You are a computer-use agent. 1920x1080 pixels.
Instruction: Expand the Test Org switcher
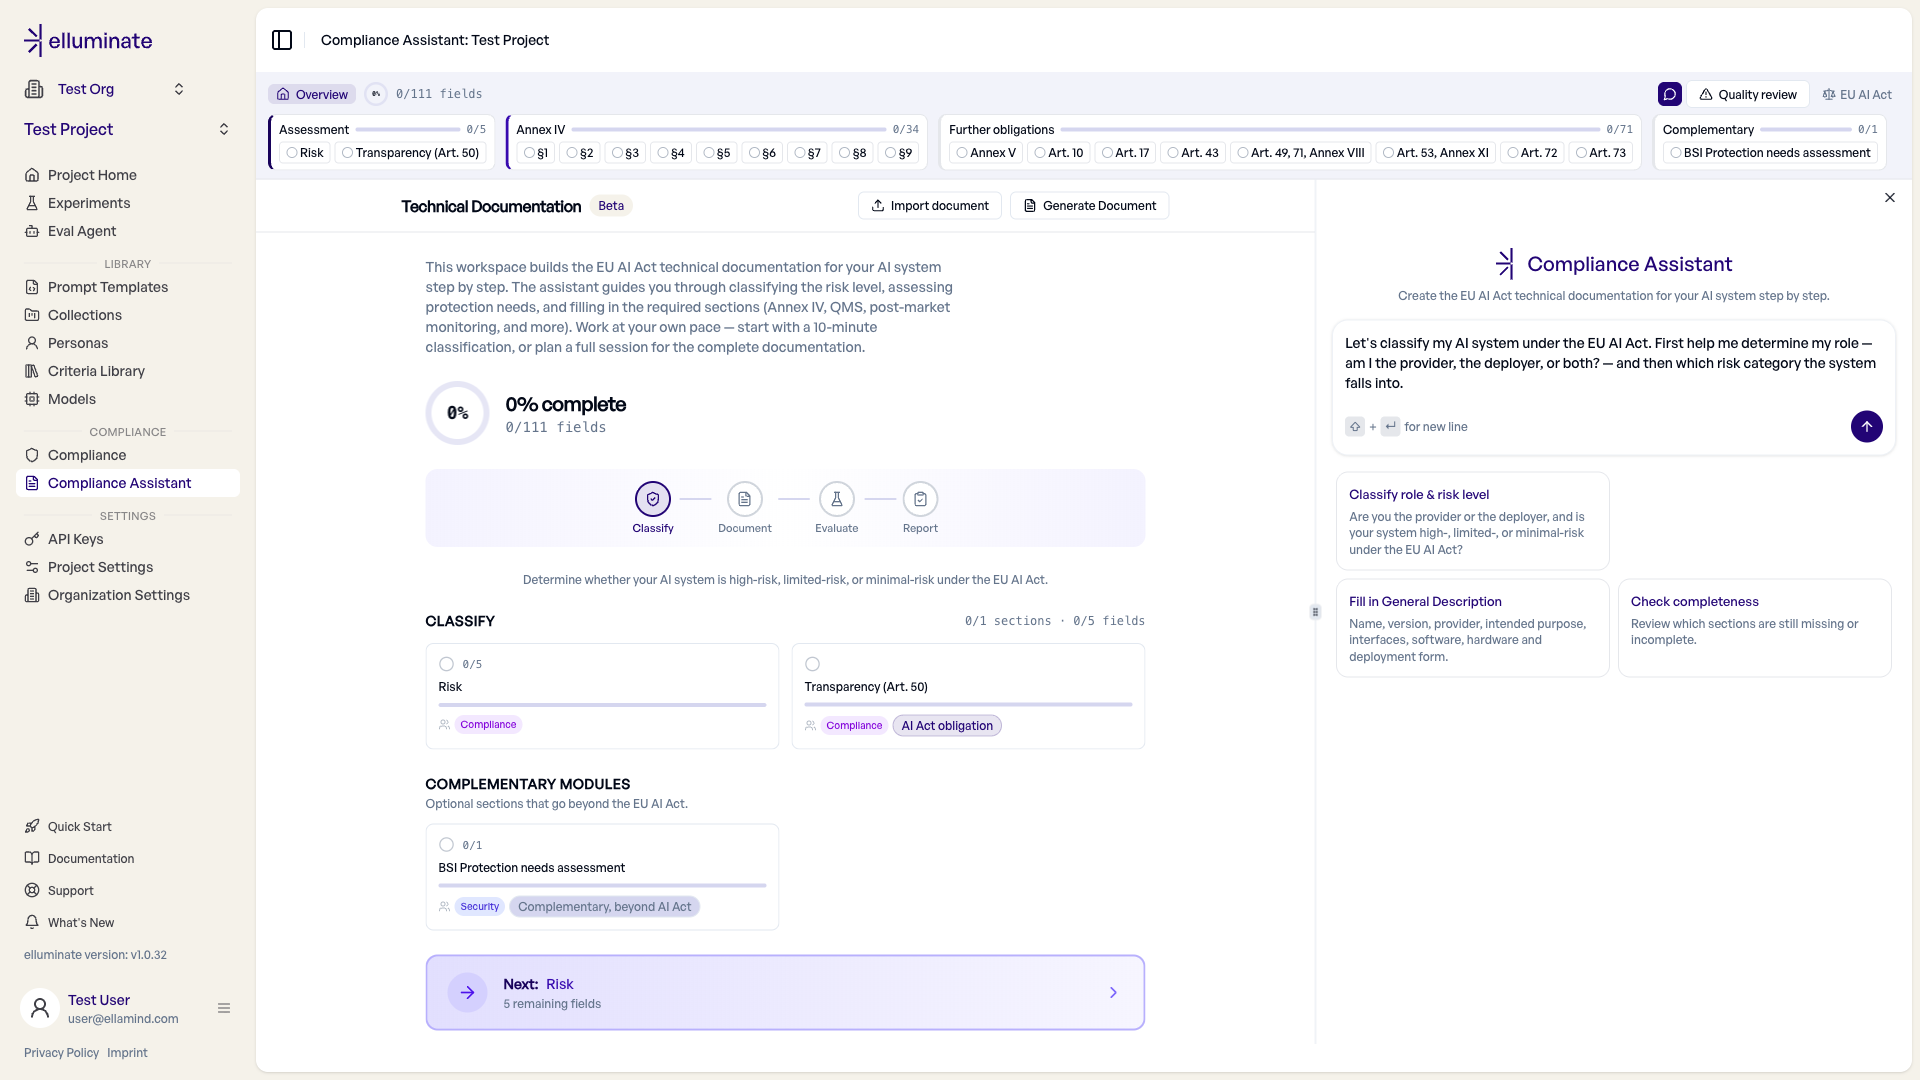(179, 89)
